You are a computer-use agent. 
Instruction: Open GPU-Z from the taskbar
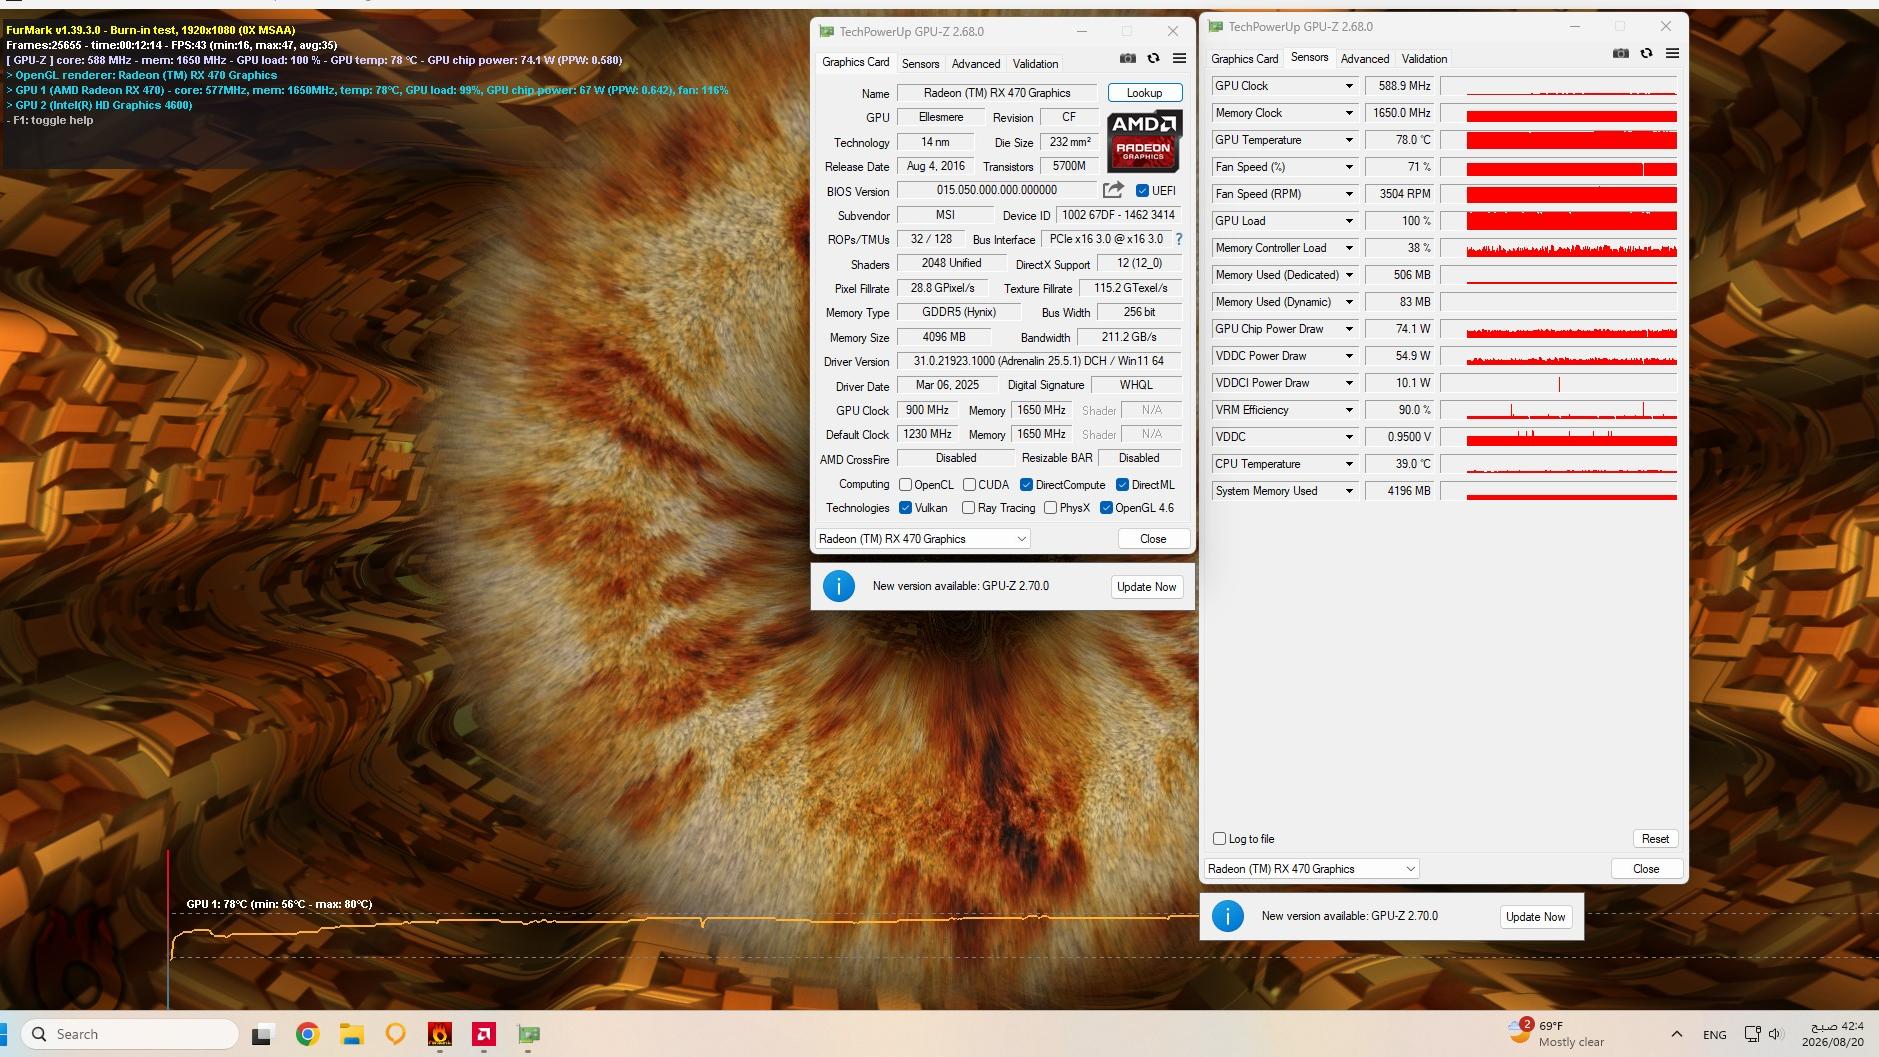528,1034
